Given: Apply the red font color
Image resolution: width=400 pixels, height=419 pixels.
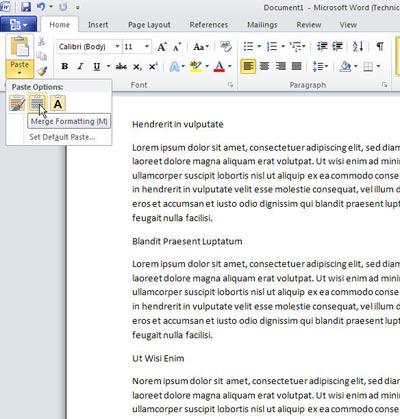Looking at the screenshot, I should tap(219, 66).
